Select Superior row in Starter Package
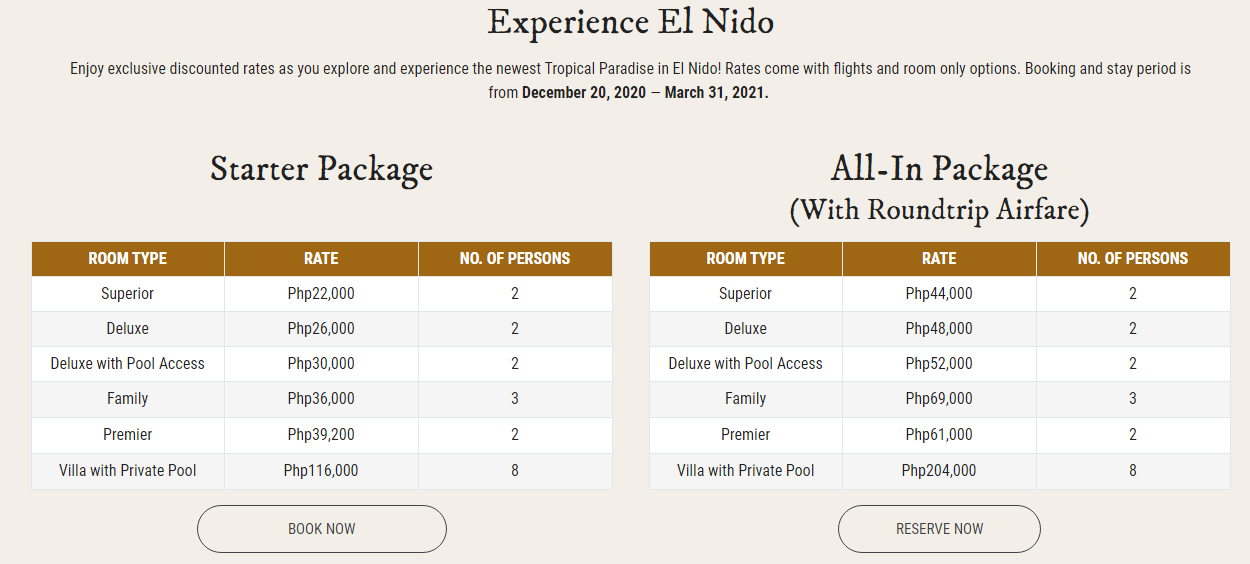 [x=128, y=294]
